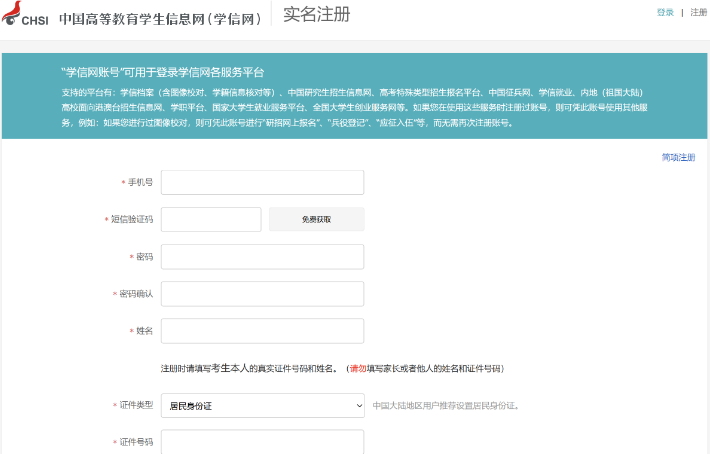Click the 密码确认 input field
The width and height of the screenshot is (710, 454).
[x=262, y=294]
